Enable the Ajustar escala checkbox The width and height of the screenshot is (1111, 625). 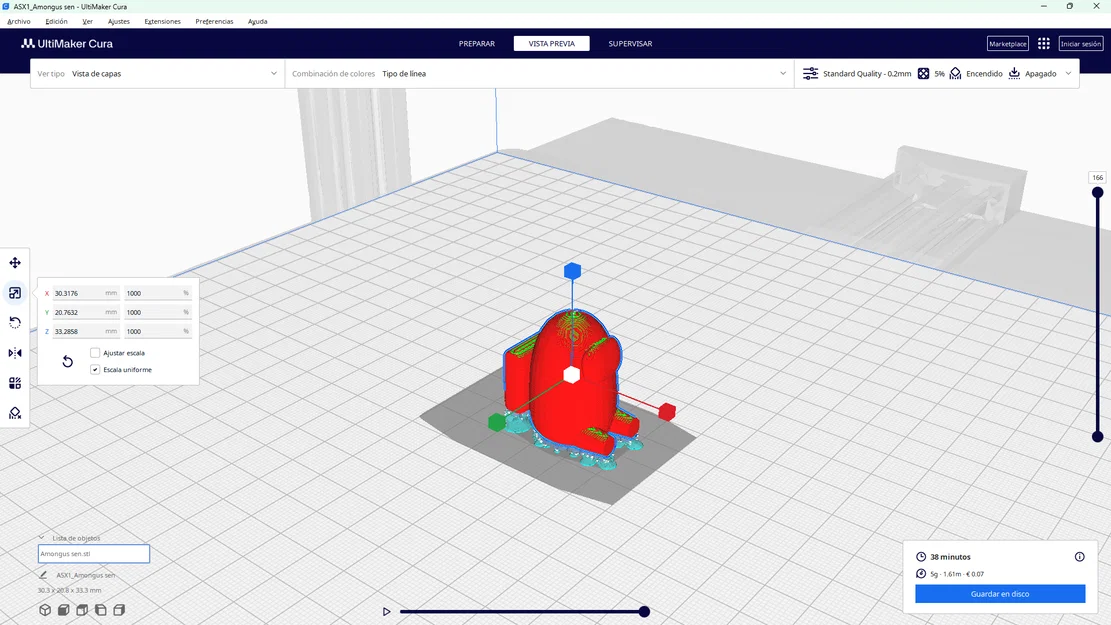(x=95, y=353)
